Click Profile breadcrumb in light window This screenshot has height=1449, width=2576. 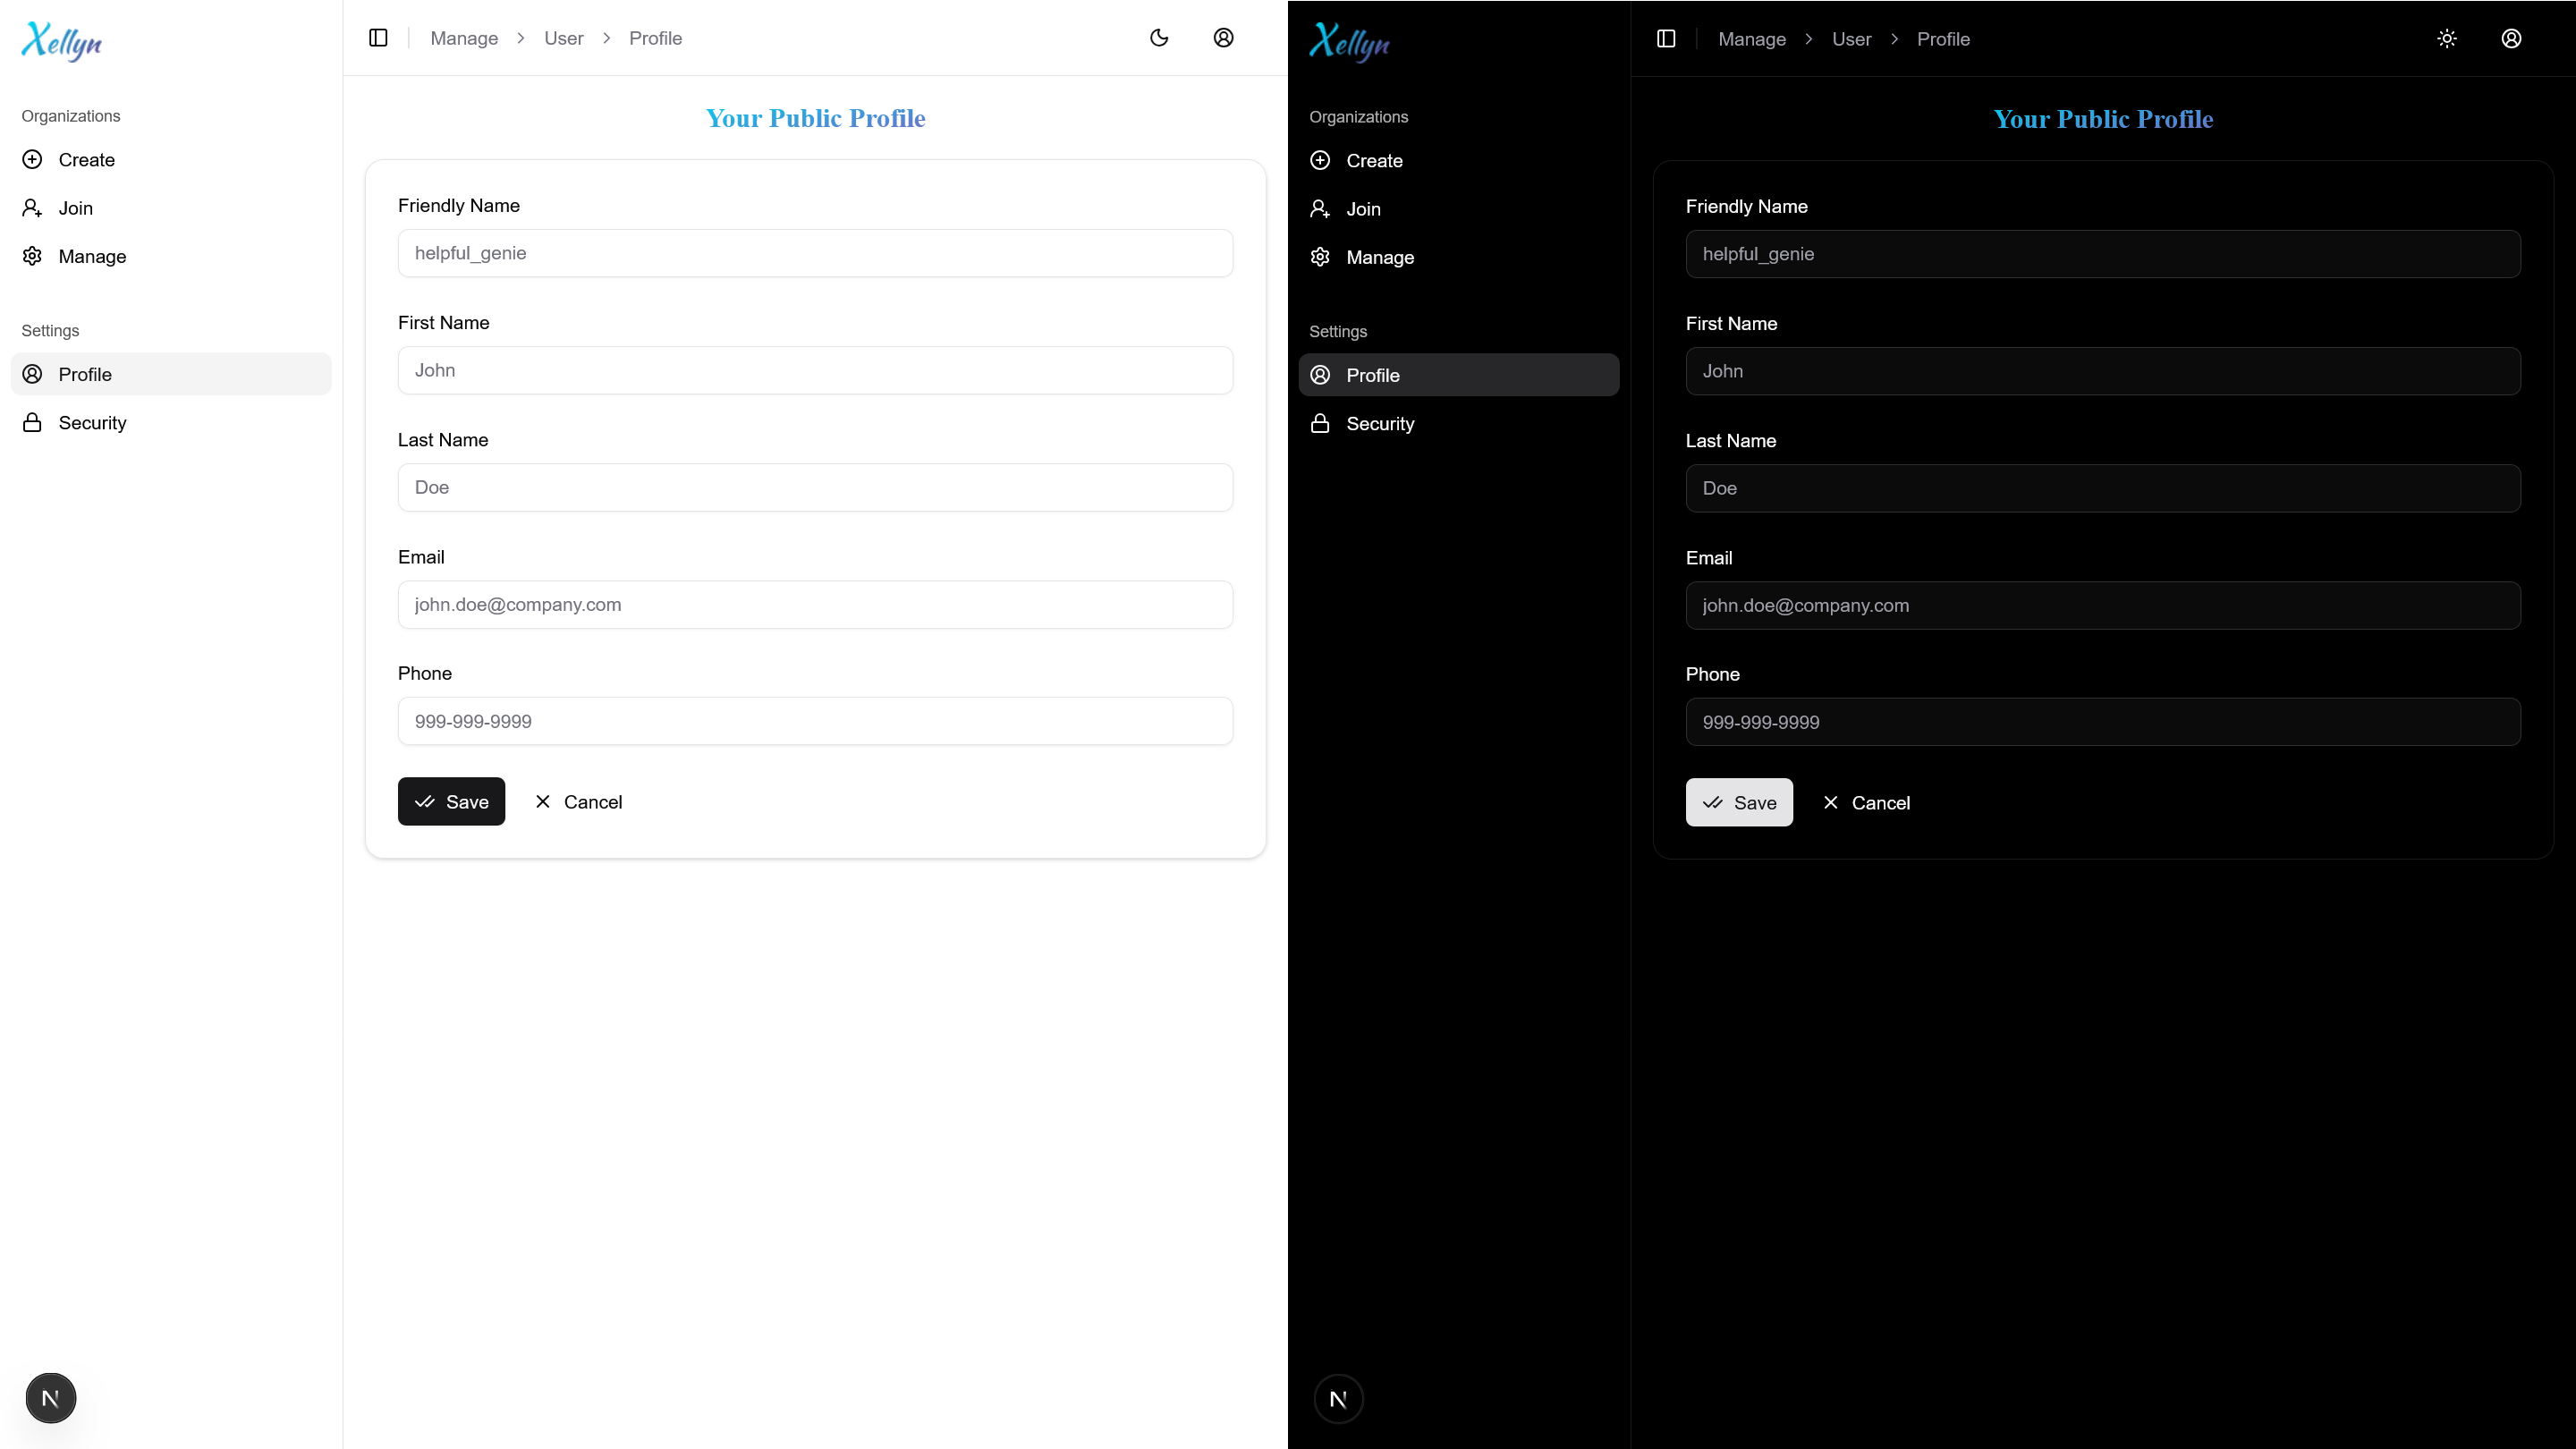656,38
